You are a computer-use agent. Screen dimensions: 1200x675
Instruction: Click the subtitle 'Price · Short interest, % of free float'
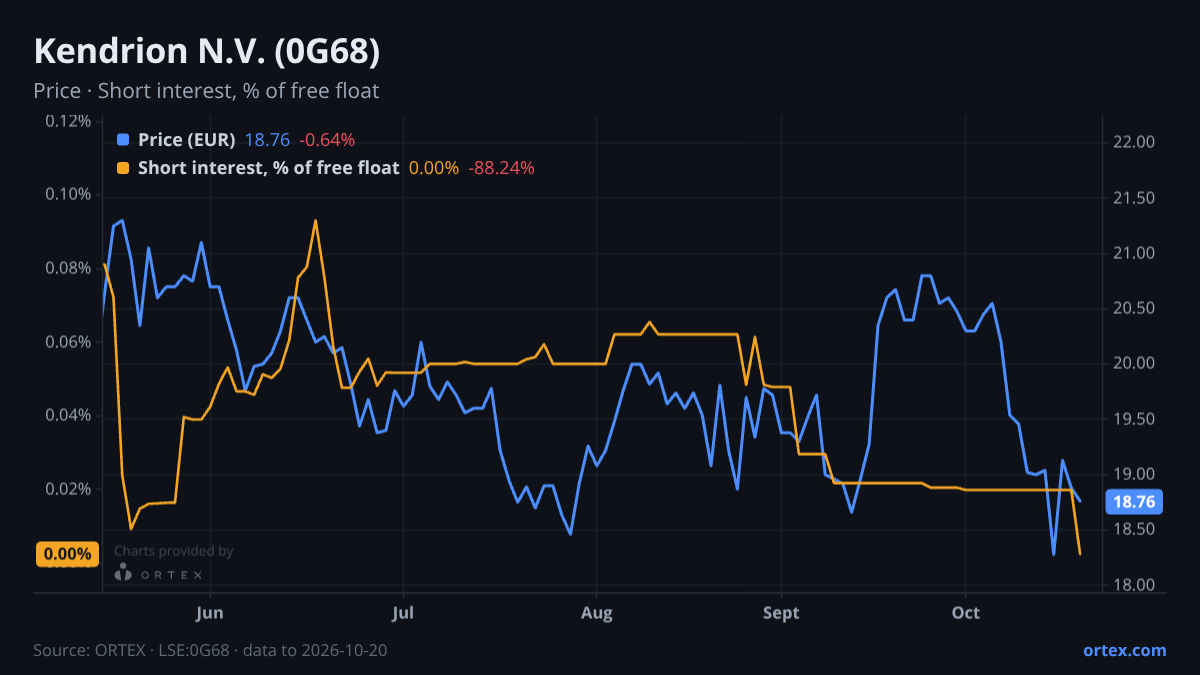point(206,91)
